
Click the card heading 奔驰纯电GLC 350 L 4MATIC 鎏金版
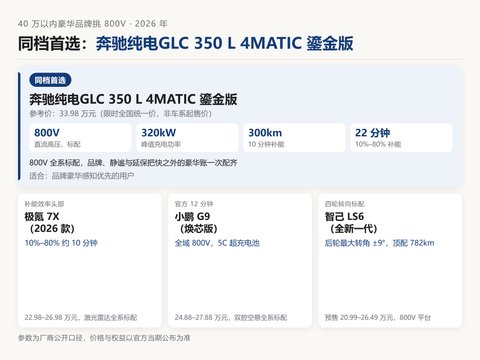click(x=133, y=99)
